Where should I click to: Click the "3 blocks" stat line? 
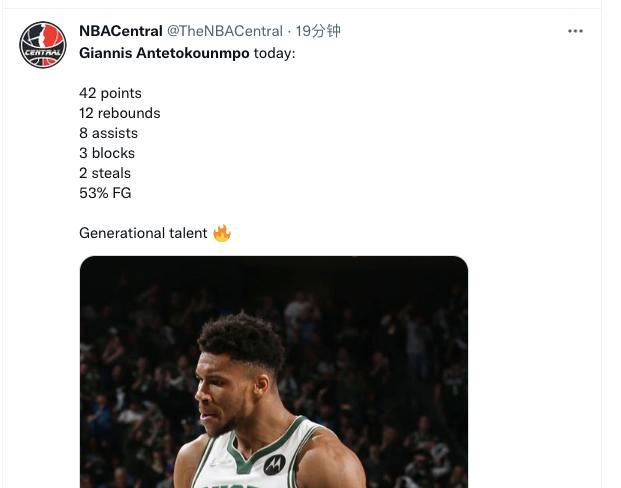[106, 153]
